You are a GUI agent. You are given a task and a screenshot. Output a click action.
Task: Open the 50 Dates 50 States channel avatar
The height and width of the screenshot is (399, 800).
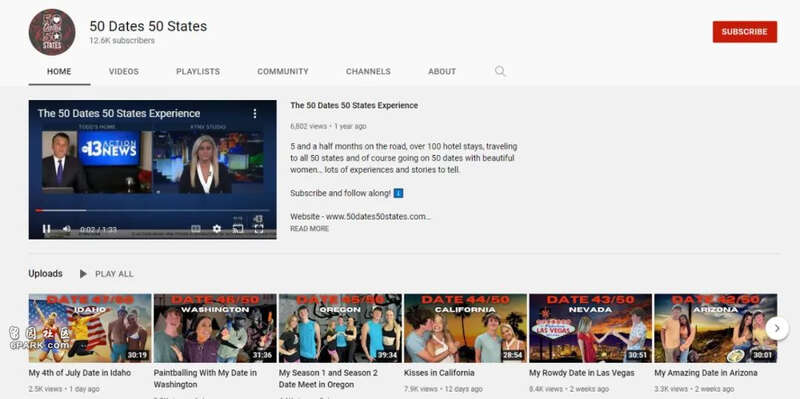(x=52, y=32)
